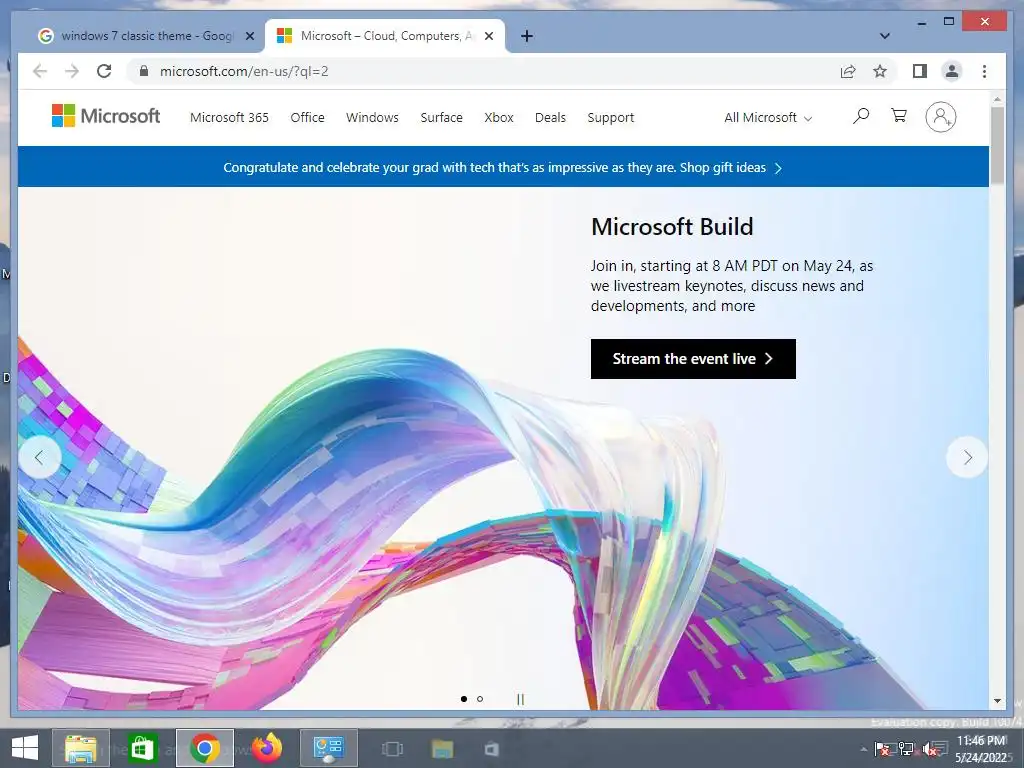The height and width of the screenshot is (768, 1024).
Task: Click the Shop gift ideas banner link
Action: 730,168
